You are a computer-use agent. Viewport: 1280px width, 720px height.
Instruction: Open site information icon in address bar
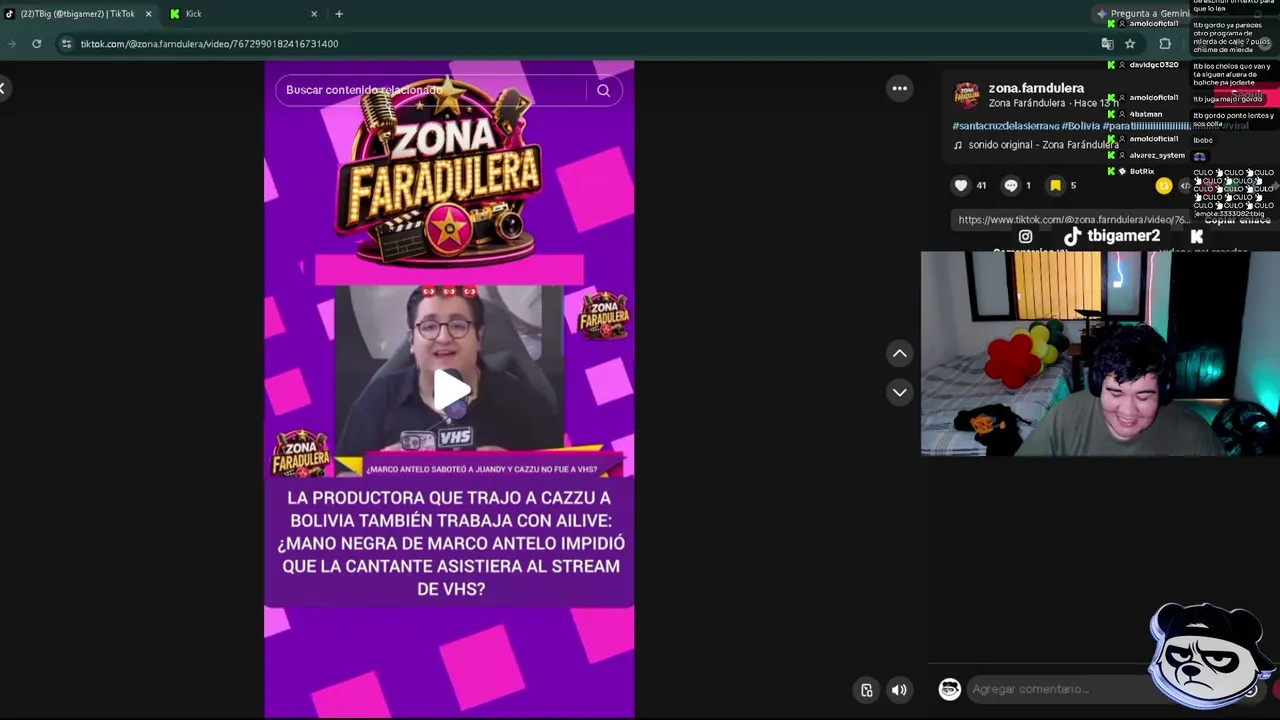coord(66,44)
